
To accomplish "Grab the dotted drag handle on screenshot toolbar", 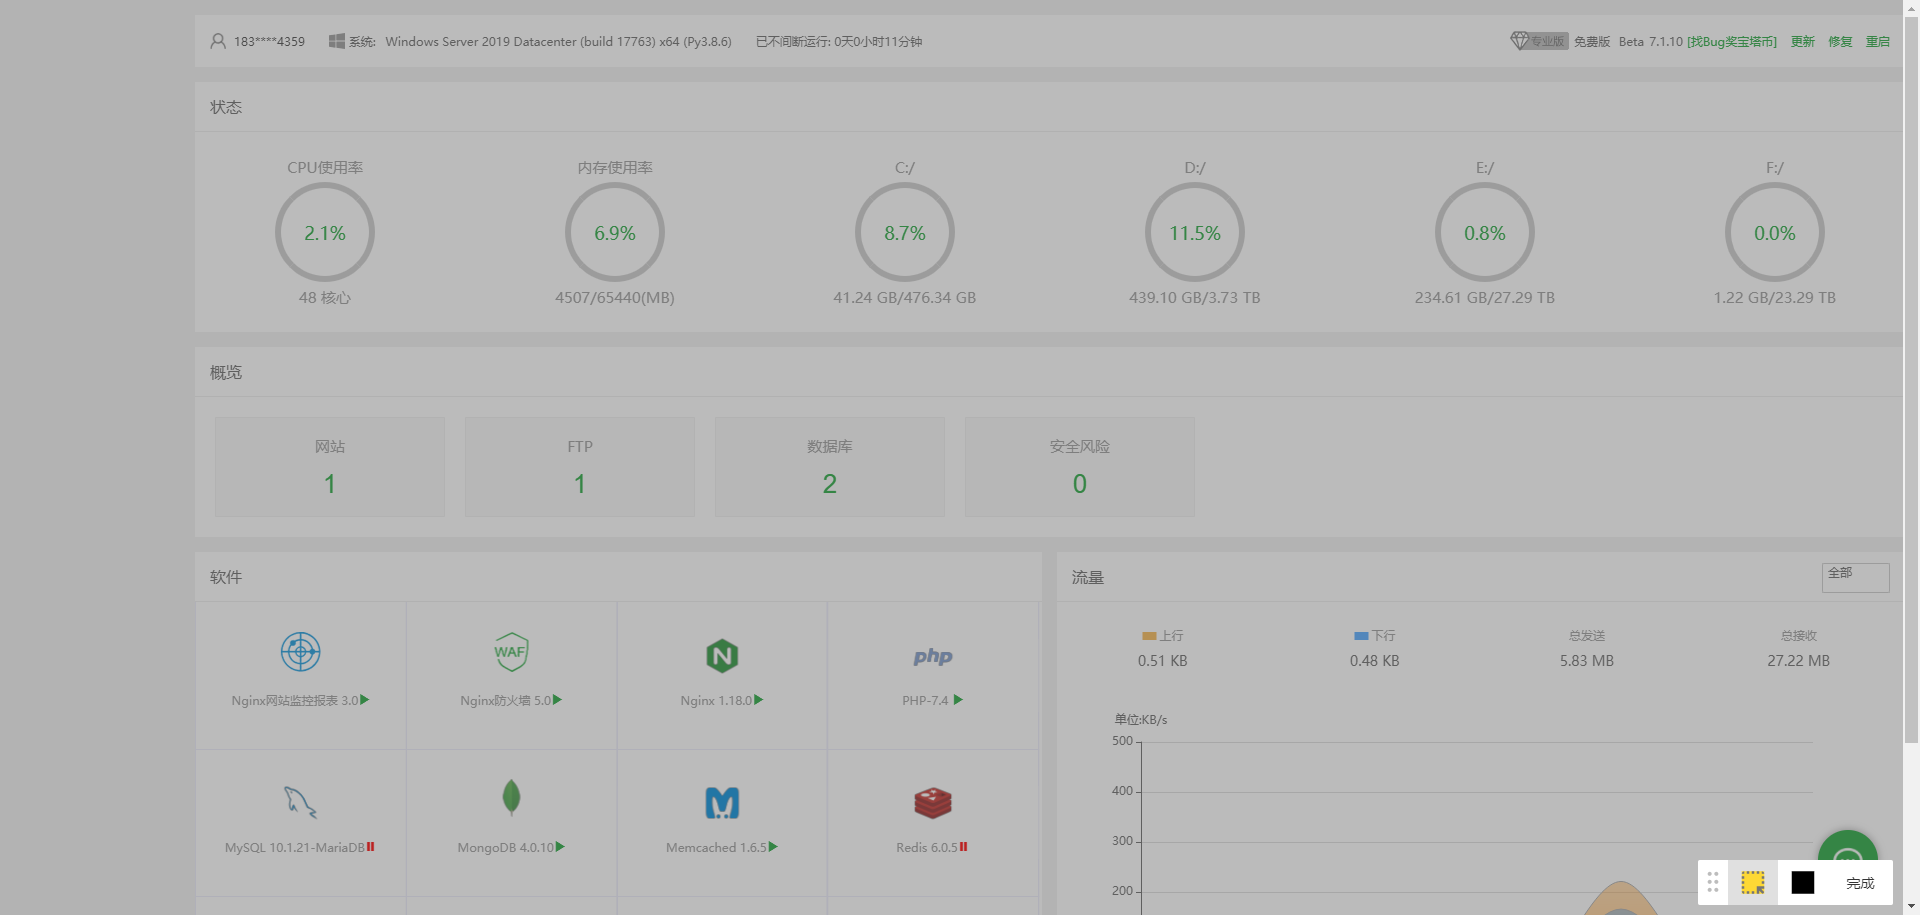I will pos(1713,882).
